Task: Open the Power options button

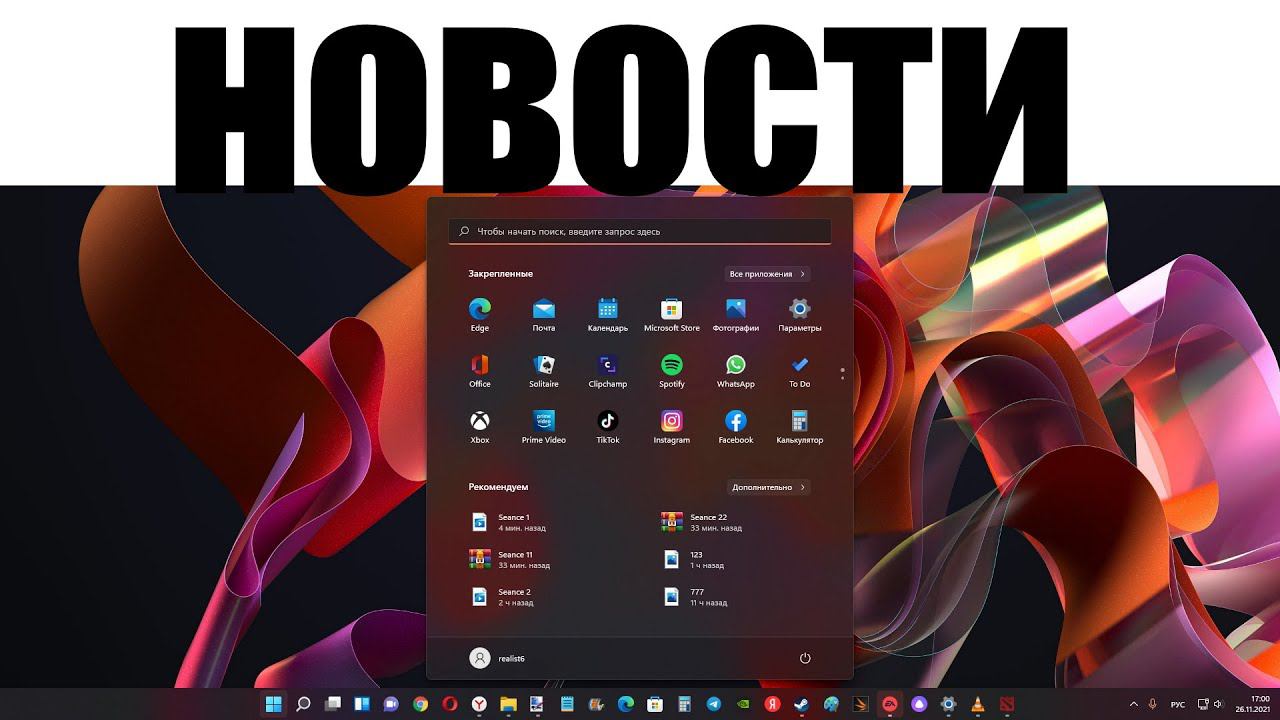Action: (x=805, y=658)
